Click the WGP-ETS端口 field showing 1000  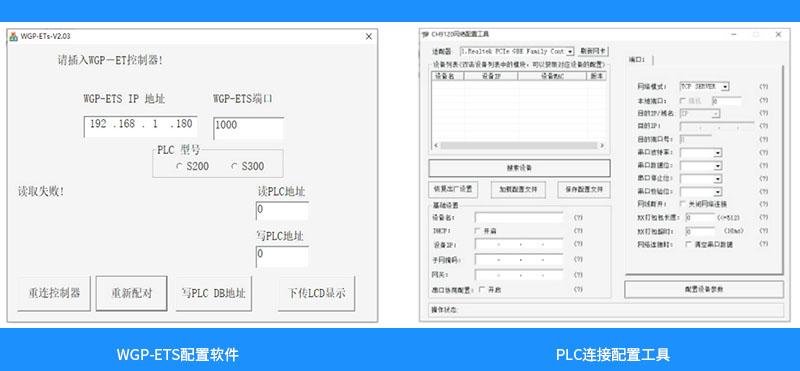click(248, 128)
